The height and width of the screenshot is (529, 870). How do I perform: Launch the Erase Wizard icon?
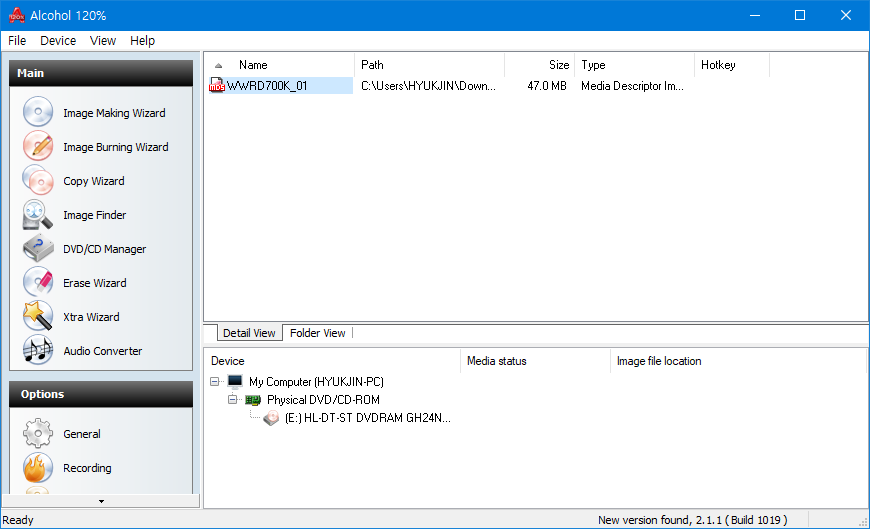(38, 282)
